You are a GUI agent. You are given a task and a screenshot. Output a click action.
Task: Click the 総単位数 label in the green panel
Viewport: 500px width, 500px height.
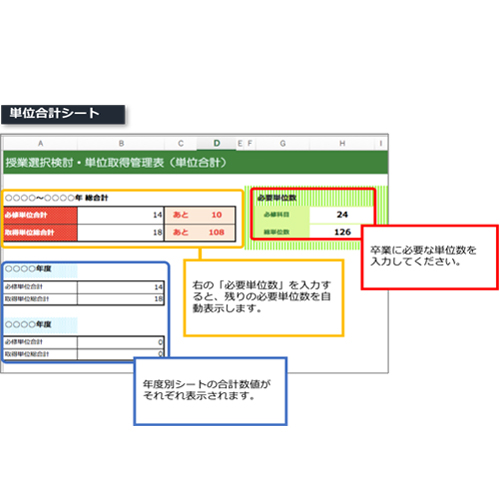(x=277, y=232)
